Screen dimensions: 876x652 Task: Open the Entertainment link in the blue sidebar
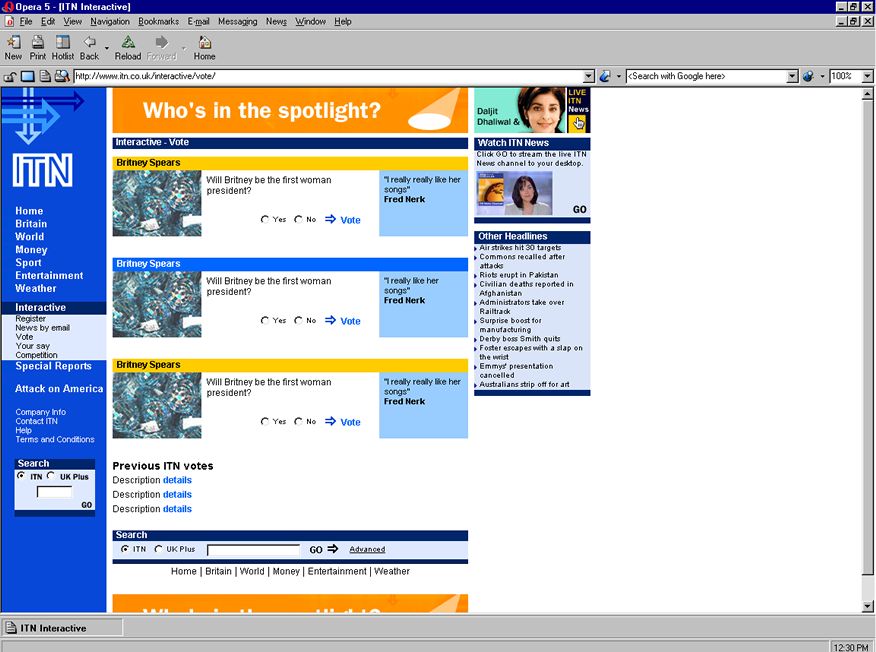49,275
